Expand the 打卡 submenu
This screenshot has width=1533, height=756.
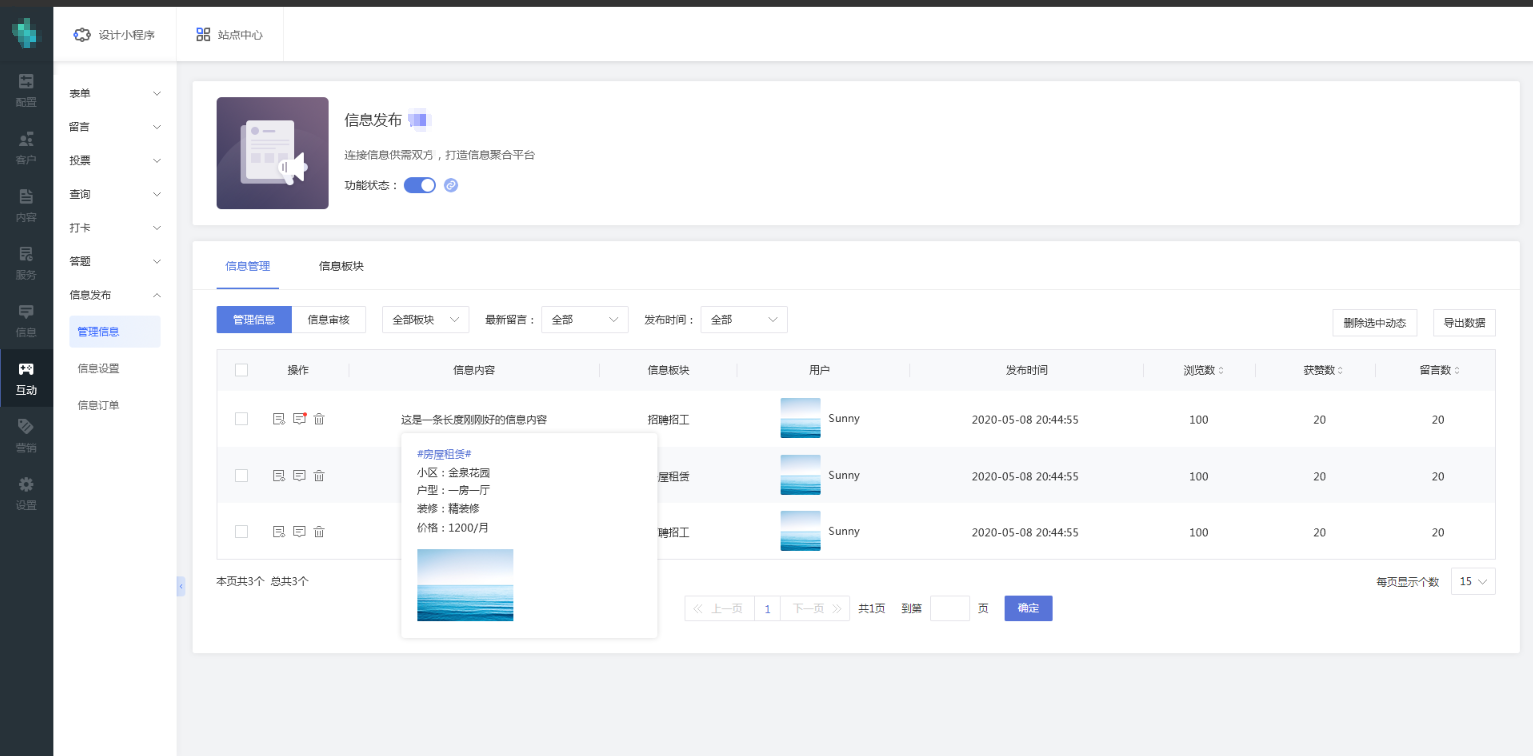(x=115, y=228)
